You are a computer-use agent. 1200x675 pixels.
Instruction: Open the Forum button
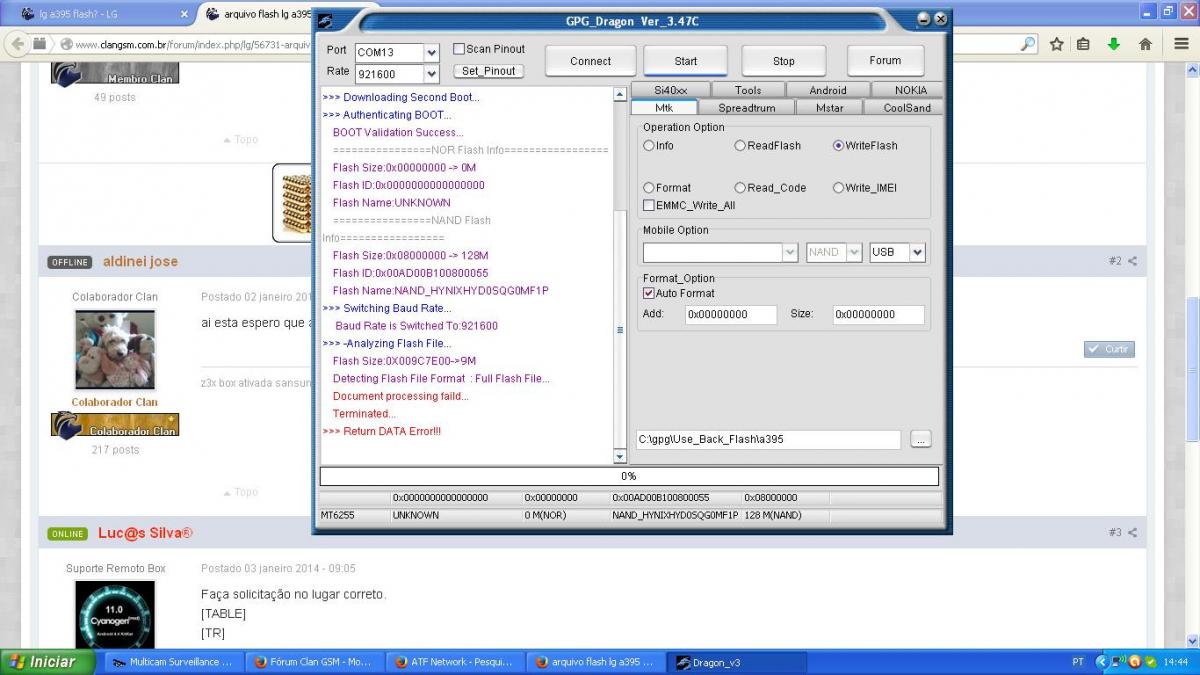885,61
